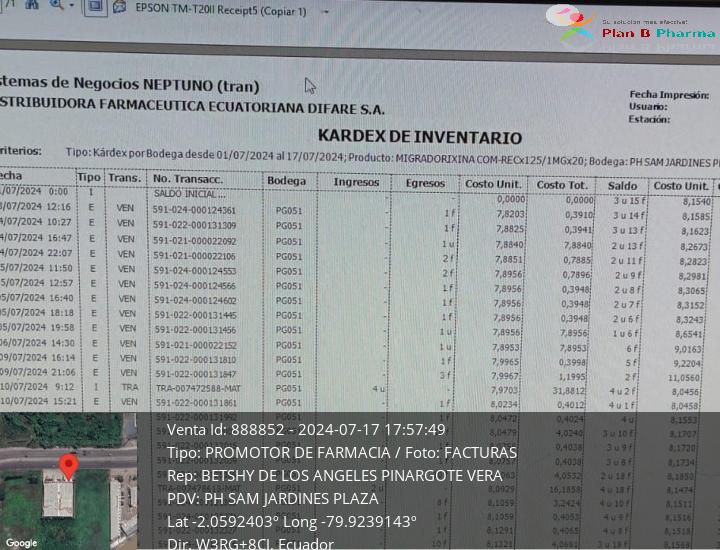The image size is (720, 550).
Task: Click the Trans. column header
Action: point(124,178)
